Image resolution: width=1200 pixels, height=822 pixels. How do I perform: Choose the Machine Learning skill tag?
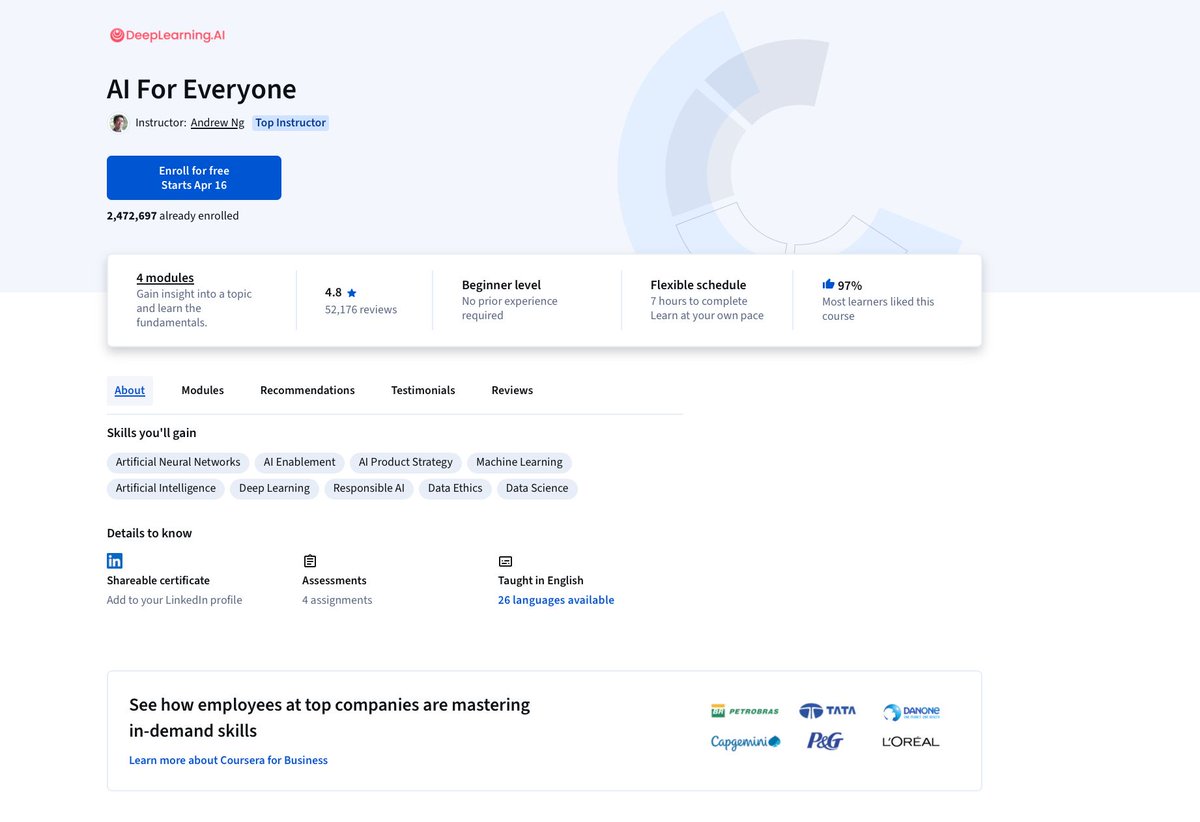[x=519, y=462]
